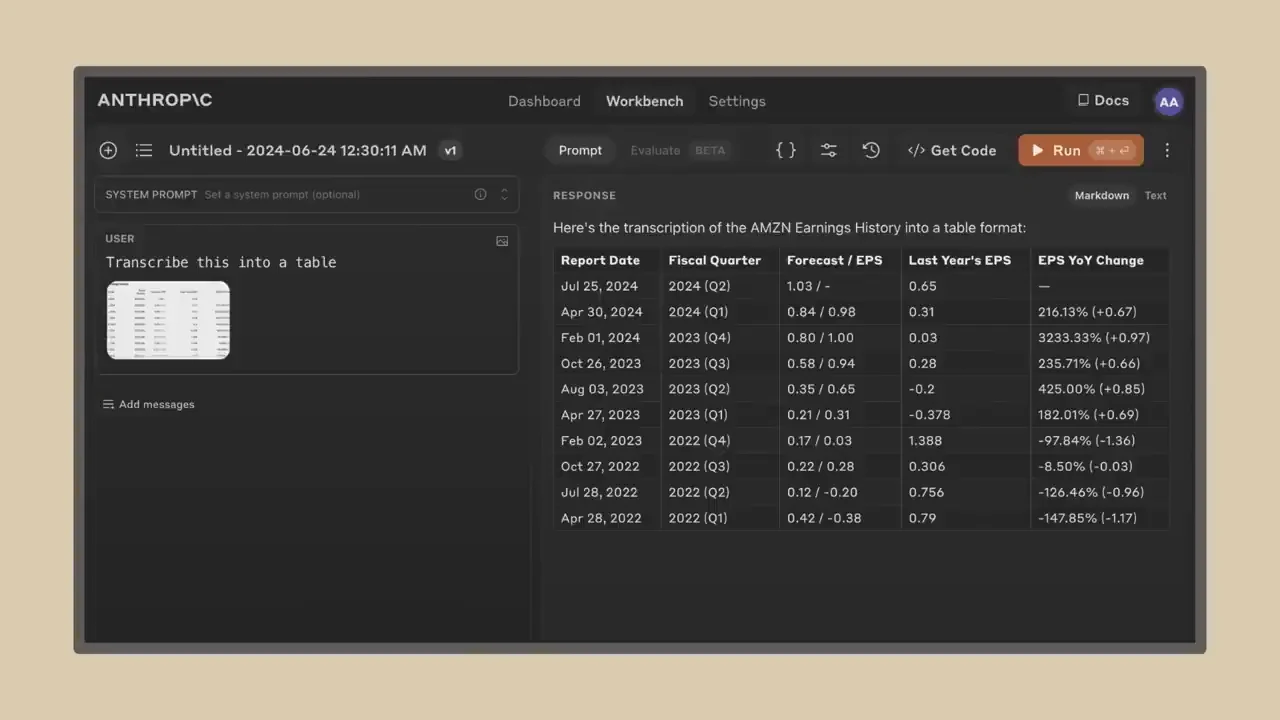Click the EPS YoY Change column header

pyautogui.click(x=1090, y=260)
